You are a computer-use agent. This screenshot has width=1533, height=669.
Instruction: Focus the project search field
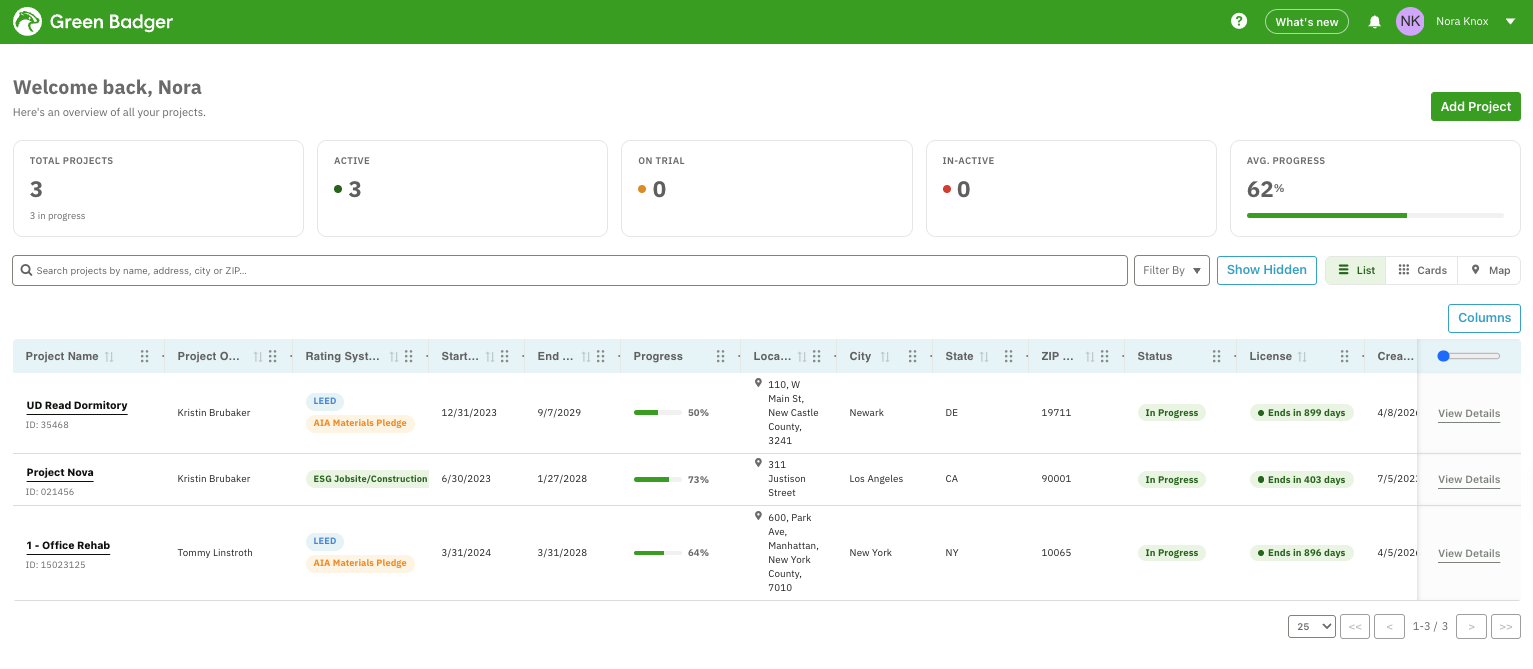[x=570, y=270]
